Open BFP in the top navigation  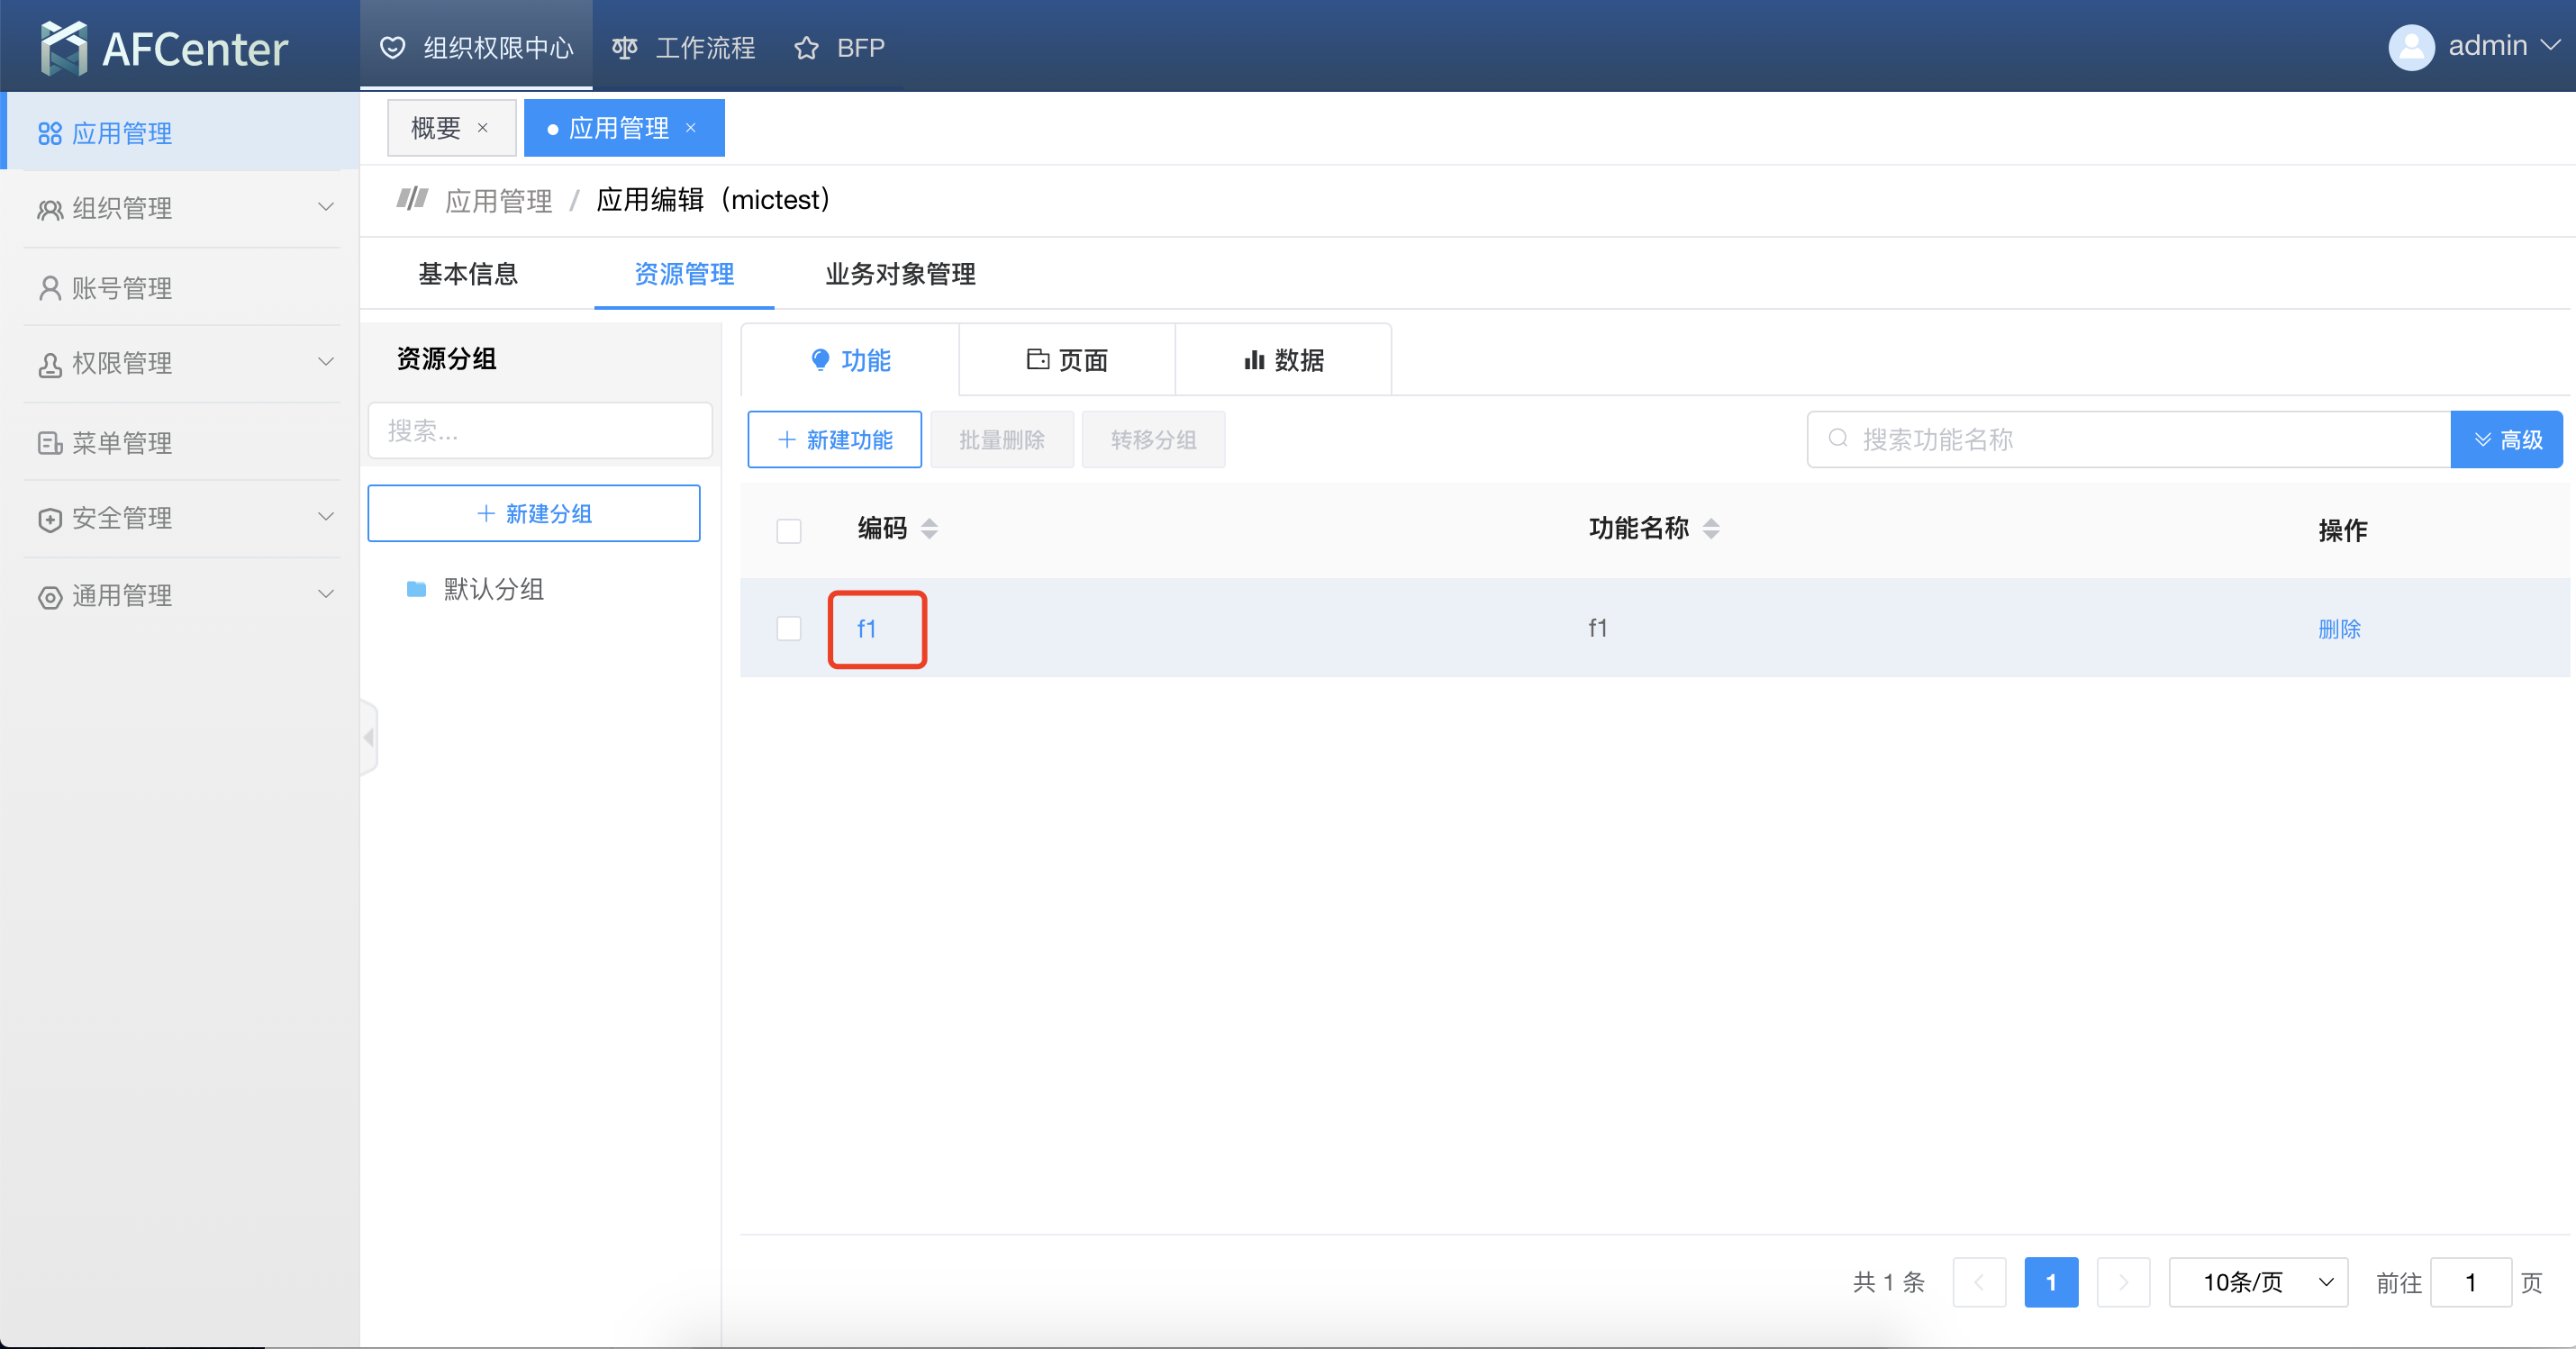pyautogui.click(x=839, y=47)
